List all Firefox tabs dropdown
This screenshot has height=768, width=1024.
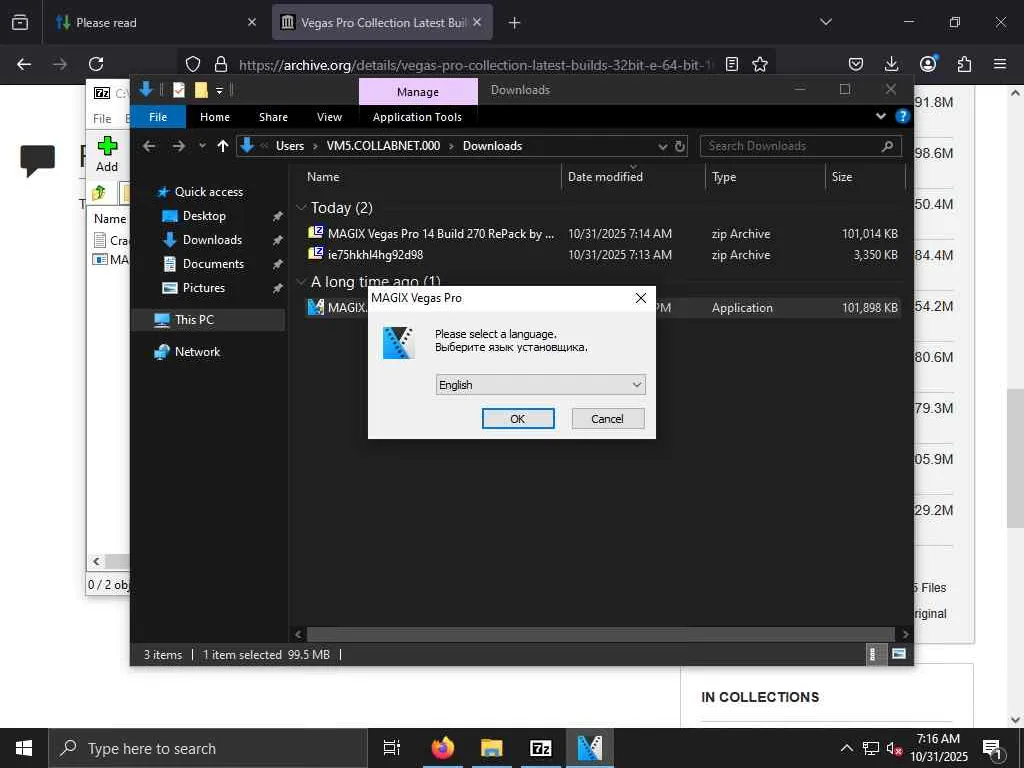tap(826, 22)
